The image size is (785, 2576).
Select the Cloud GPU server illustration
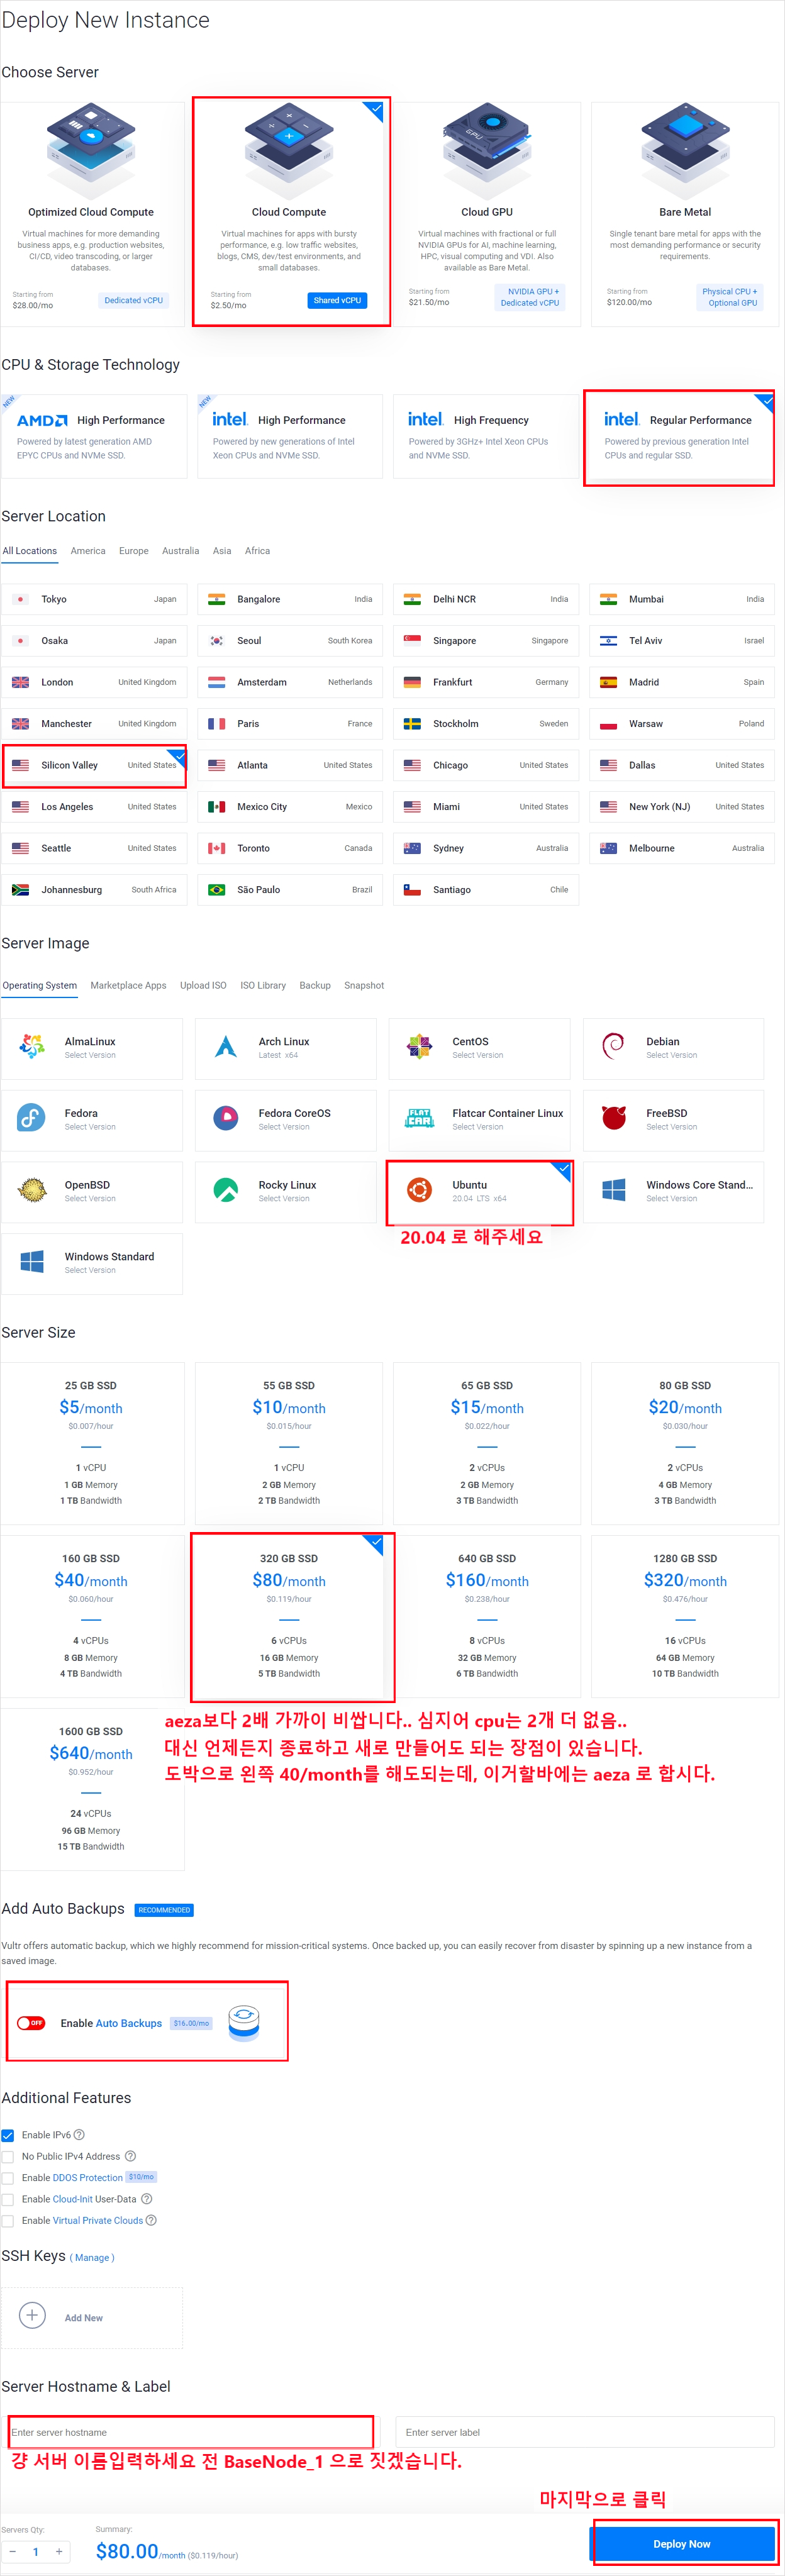point(487,149)
